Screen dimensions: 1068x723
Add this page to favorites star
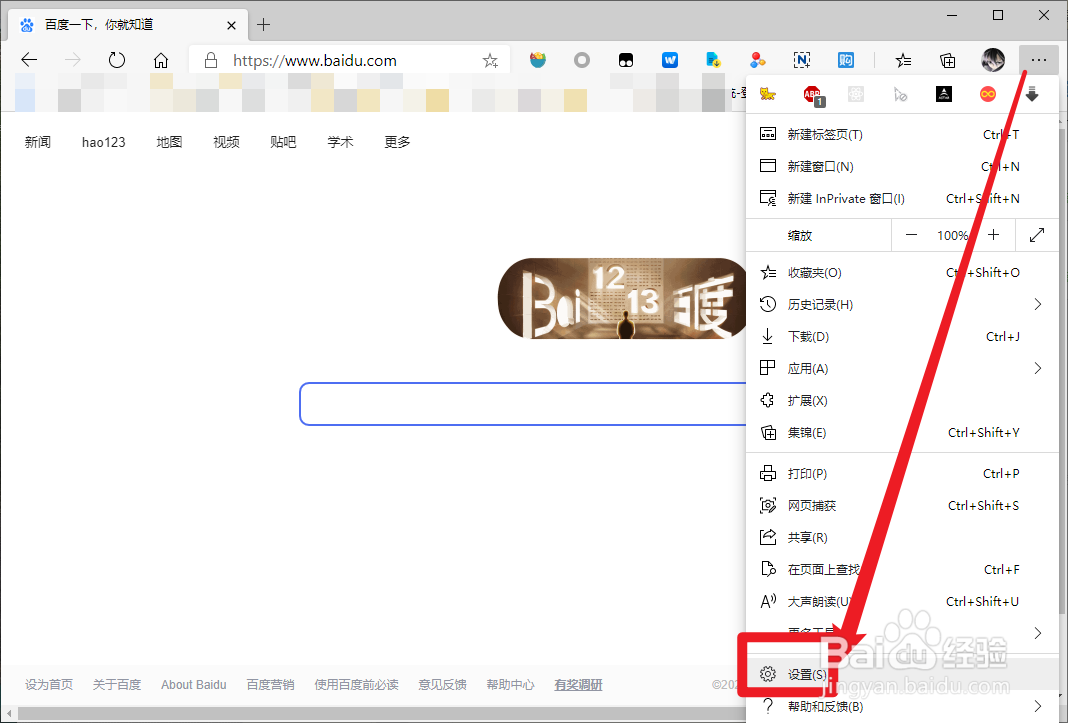[x=490, y=61]
